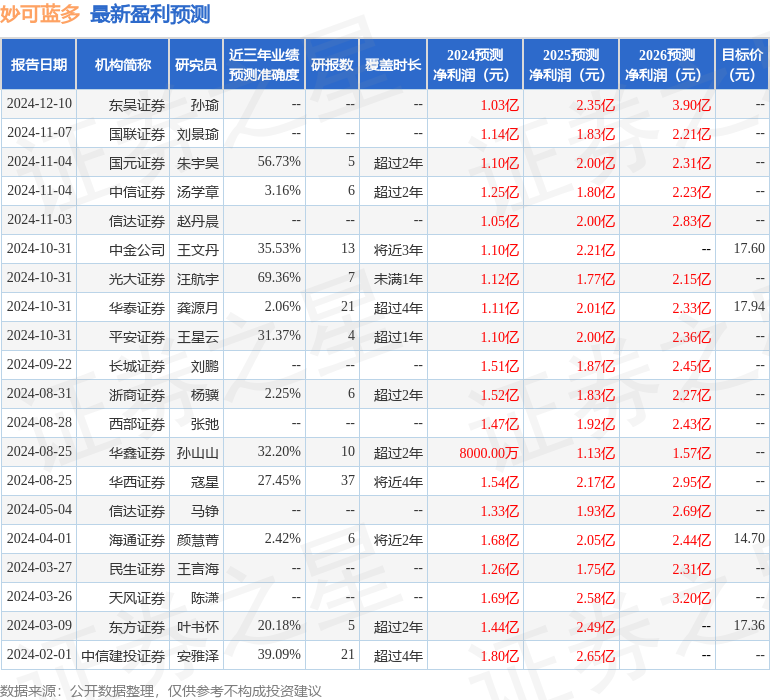Click institution 中信建投证券
This screenshot has width=770, height=700.
click(123, 656)
